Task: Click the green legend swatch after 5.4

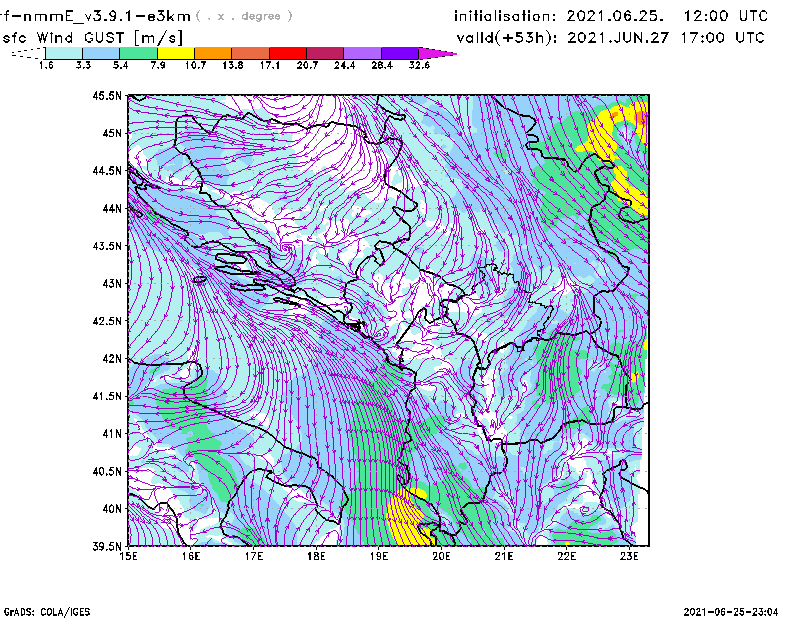Action: tap(138, 53)
